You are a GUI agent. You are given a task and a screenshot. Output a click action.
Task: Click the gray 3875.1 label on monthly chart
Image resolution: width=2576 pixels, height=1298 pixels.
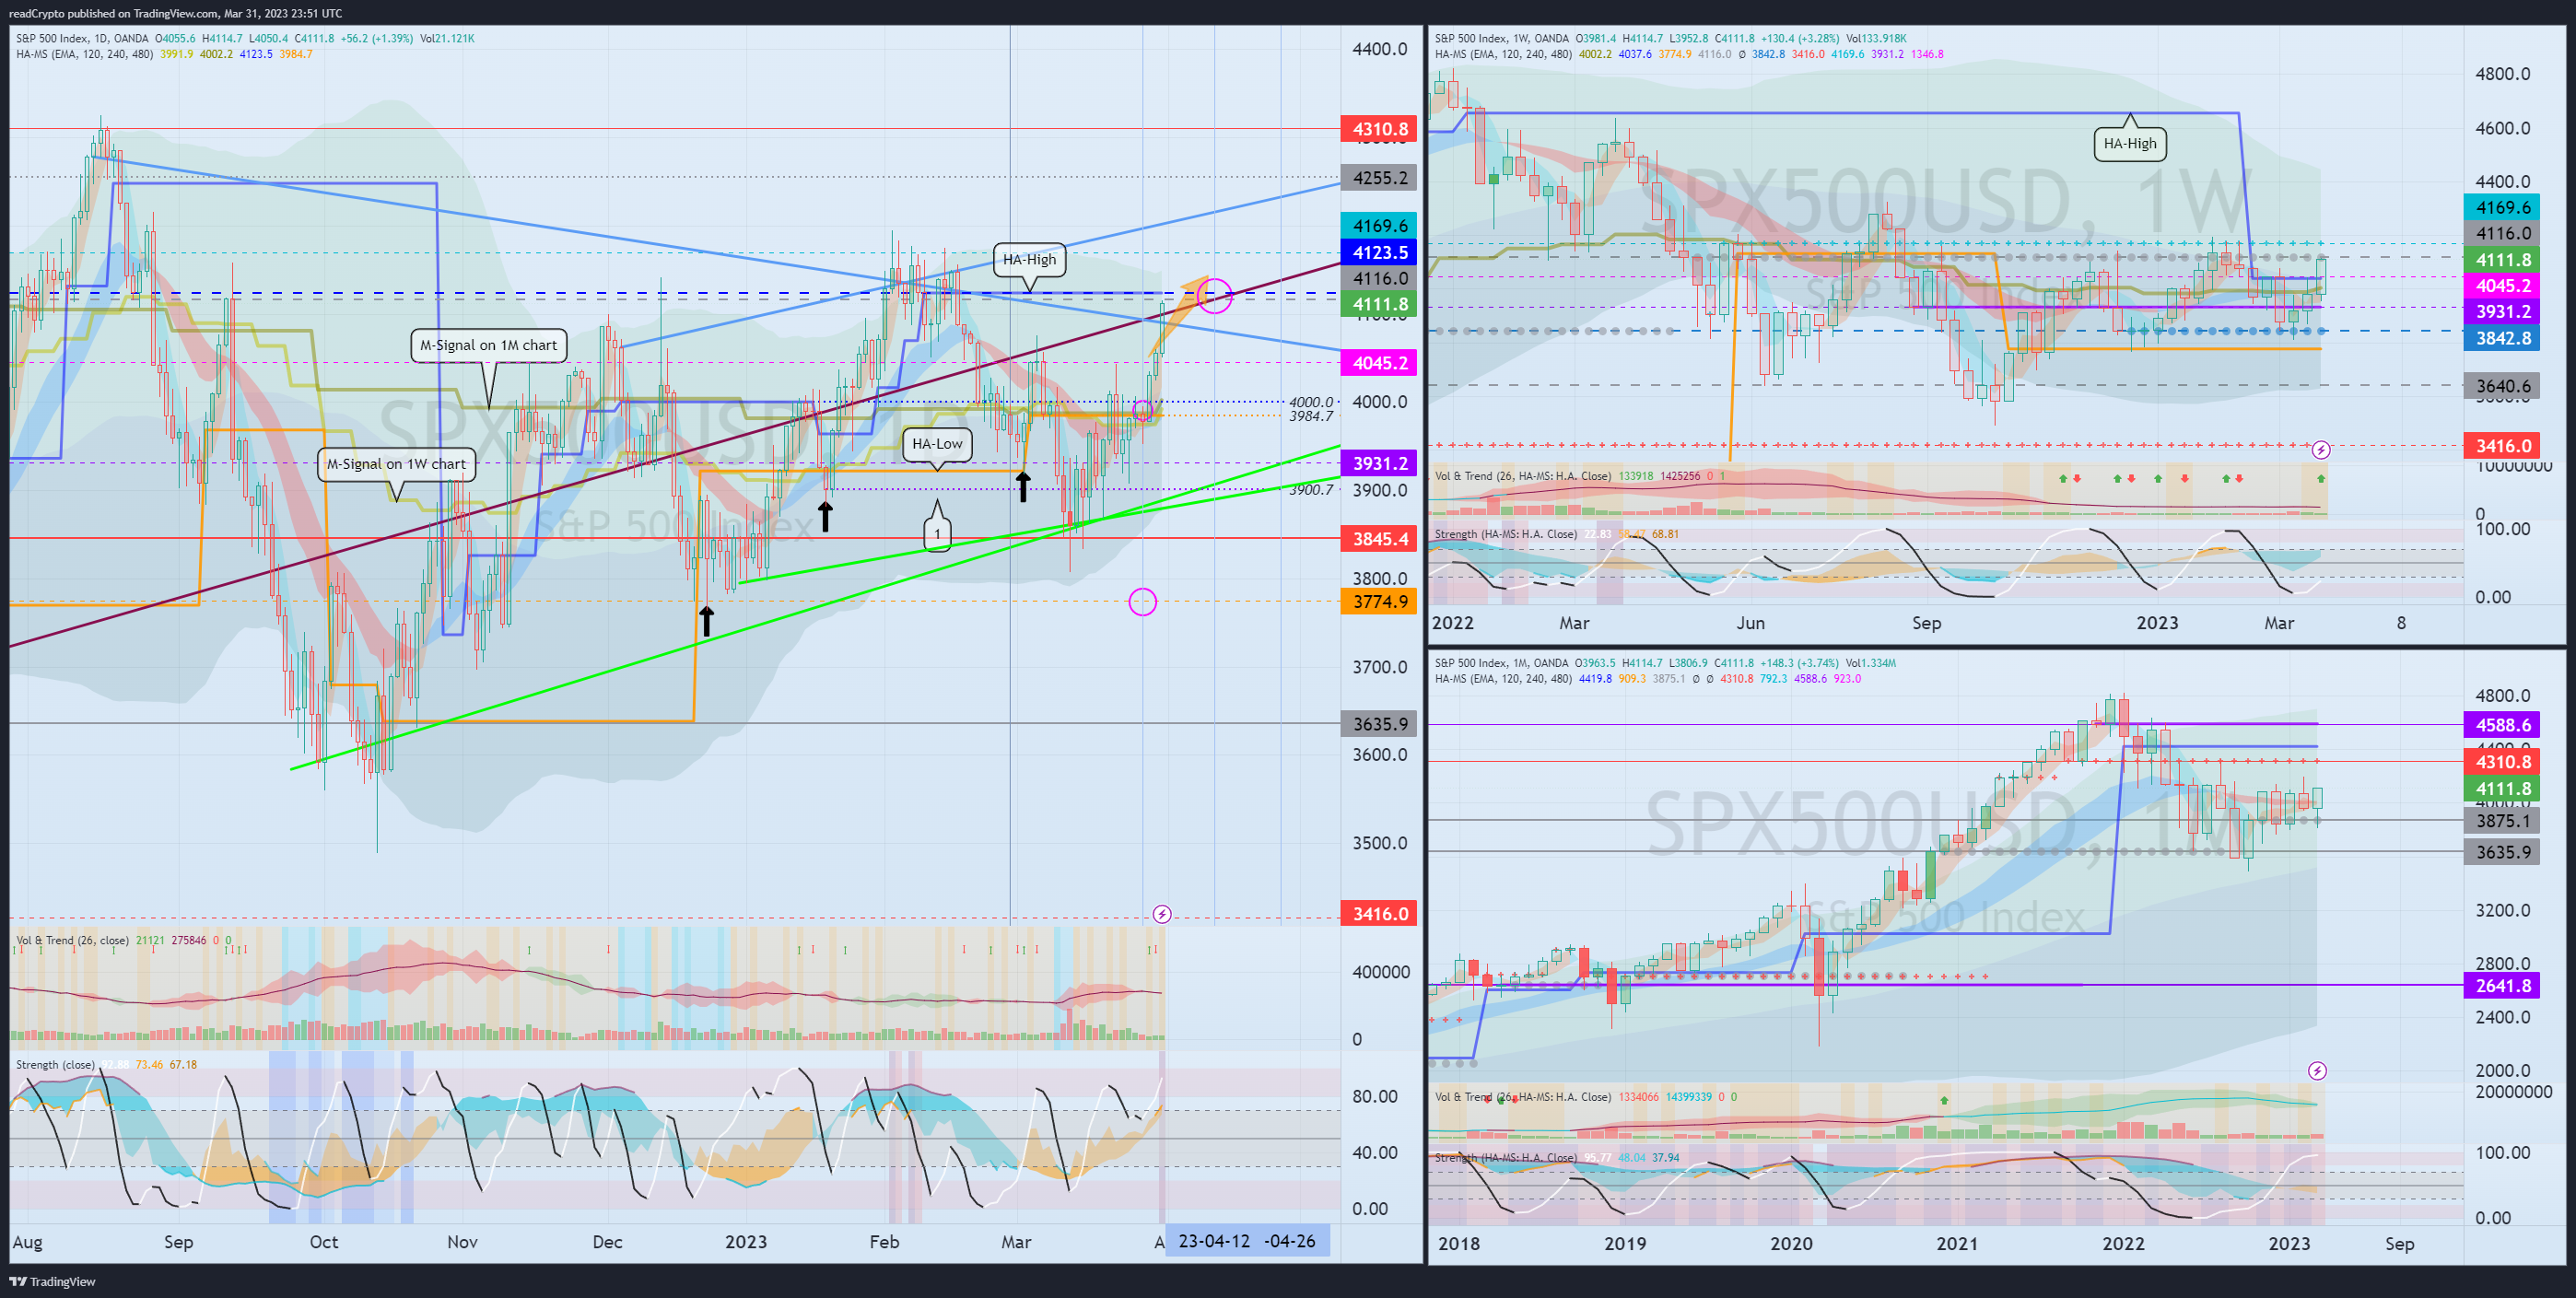pyautogui.click(x=2502, y=821)
